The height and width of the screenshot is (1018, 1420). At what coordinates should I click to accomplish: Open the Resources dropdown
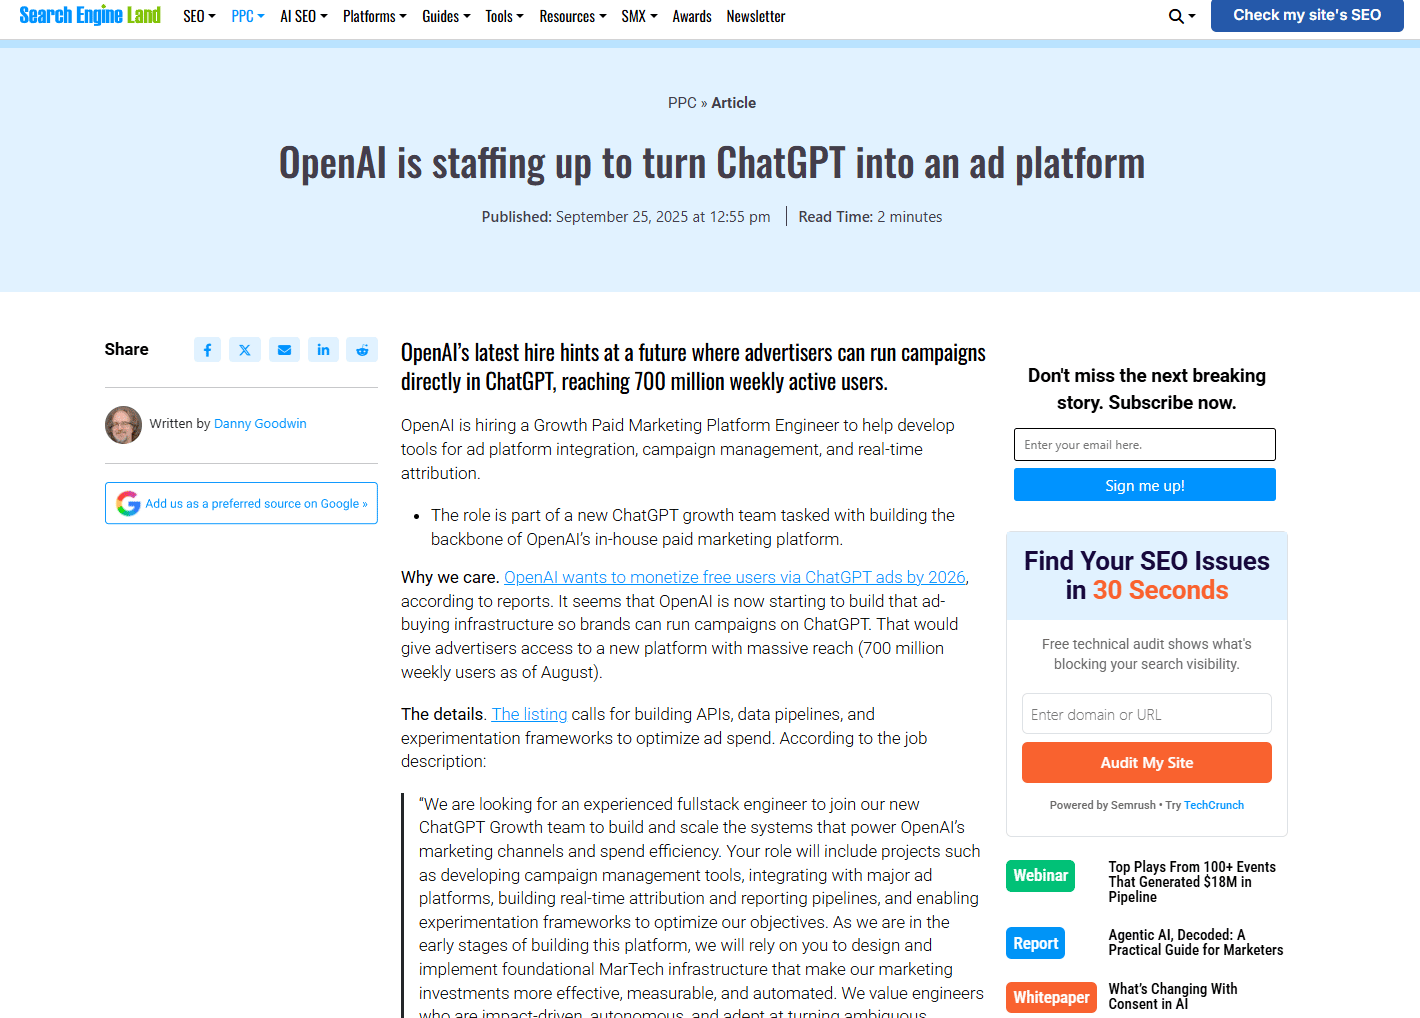point(573,16)
